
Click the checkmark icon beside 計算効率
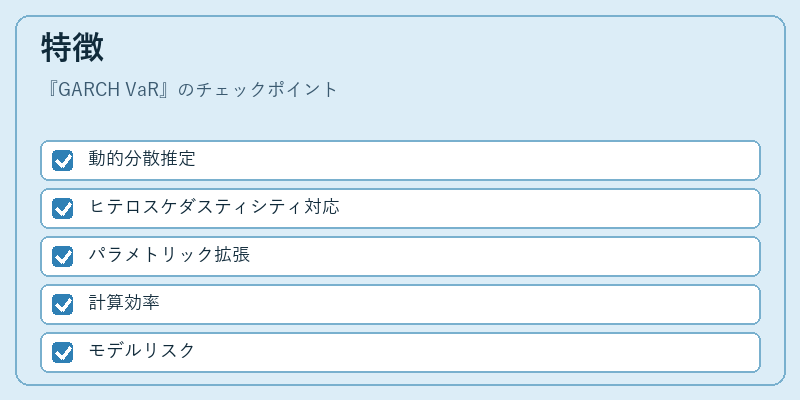tap(63, 305)
